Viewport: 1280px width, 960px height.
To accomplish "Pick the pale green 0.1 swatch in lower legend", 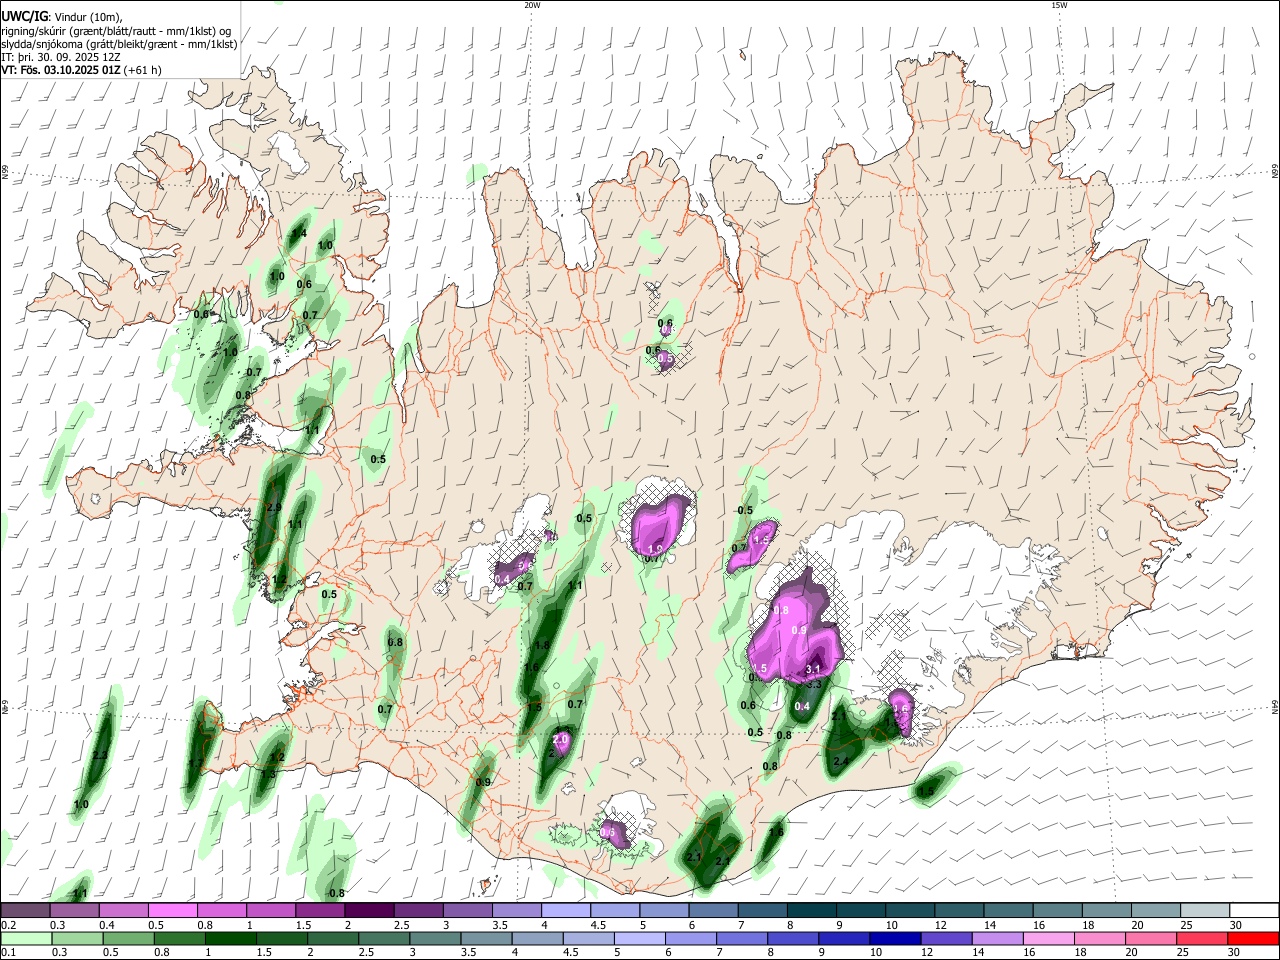I will (x=26, y=938).
